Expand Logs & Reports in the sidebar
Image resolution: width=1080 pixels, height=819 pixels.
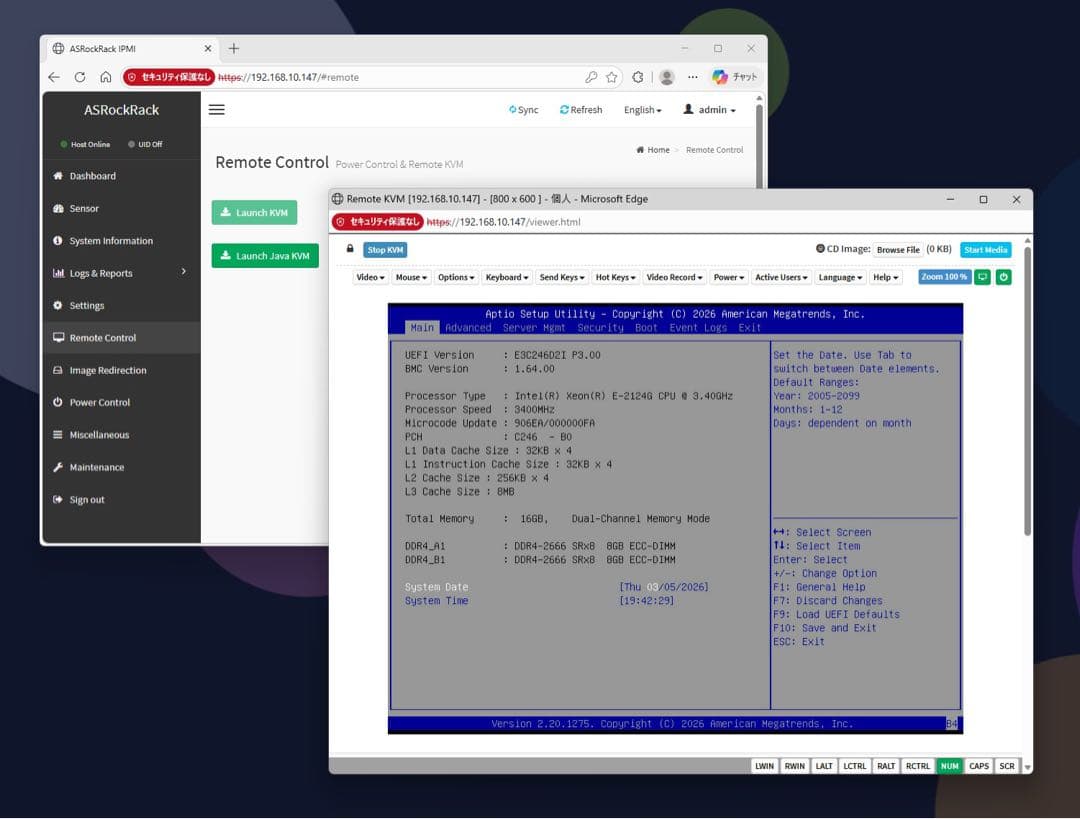click(x=122, y=273)
